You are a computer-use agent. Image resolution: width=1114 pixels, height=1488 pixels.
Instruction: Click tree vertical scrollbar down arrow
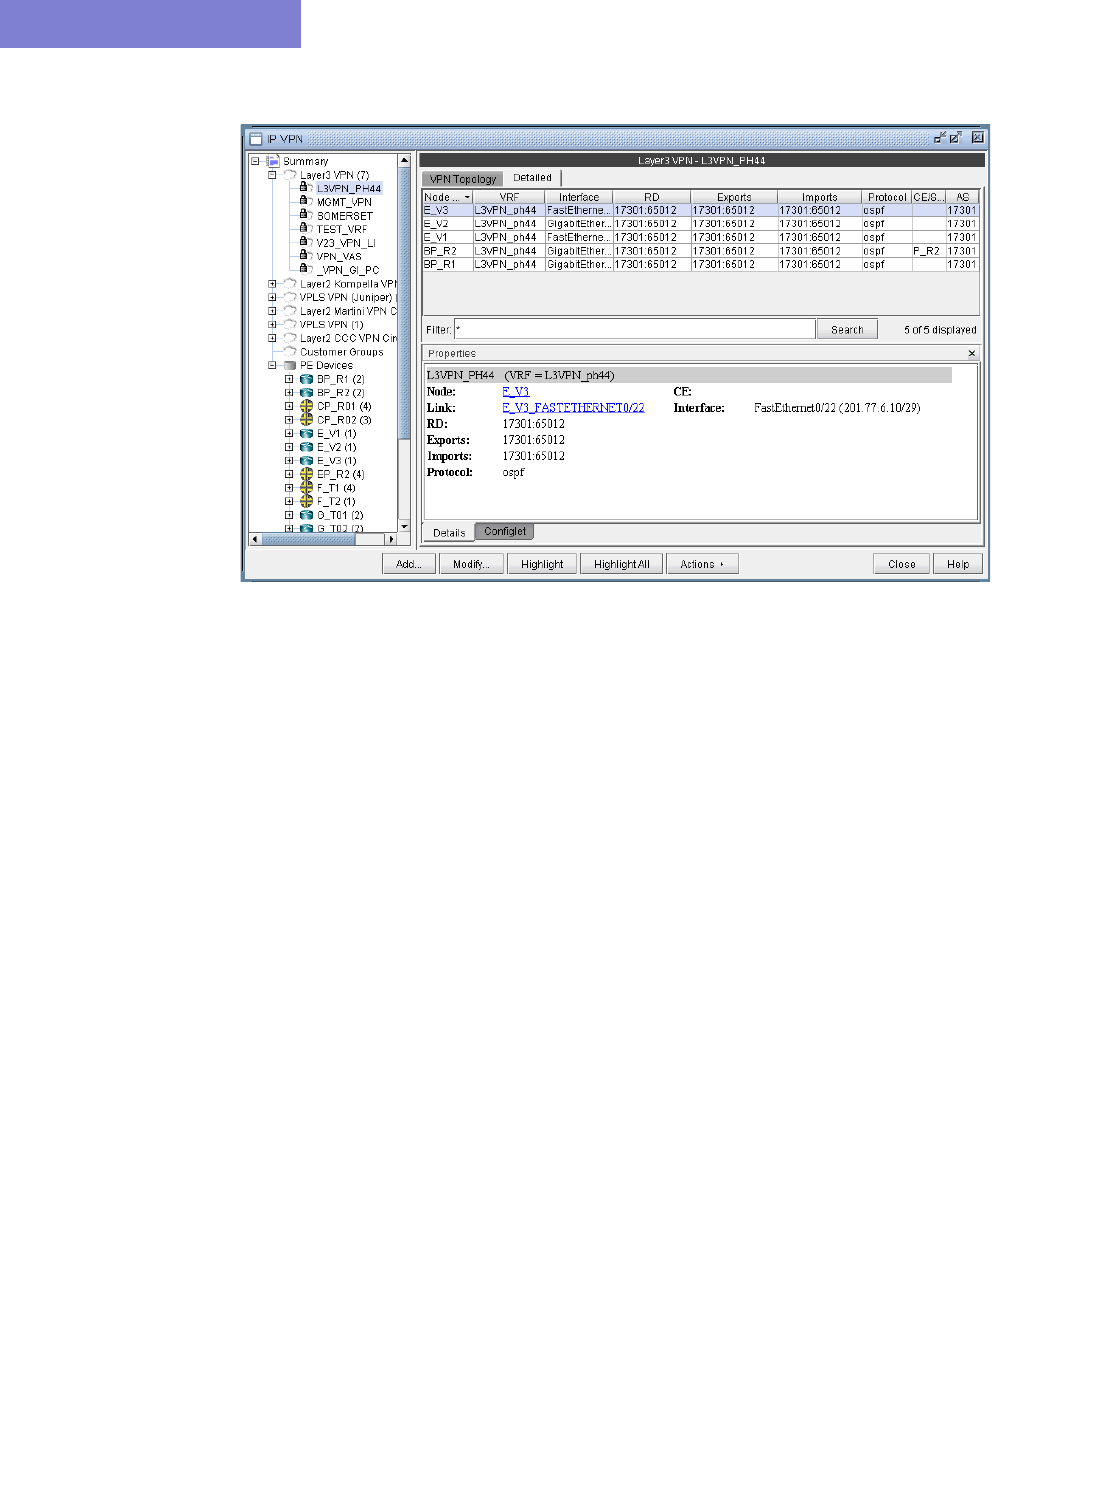404,526
